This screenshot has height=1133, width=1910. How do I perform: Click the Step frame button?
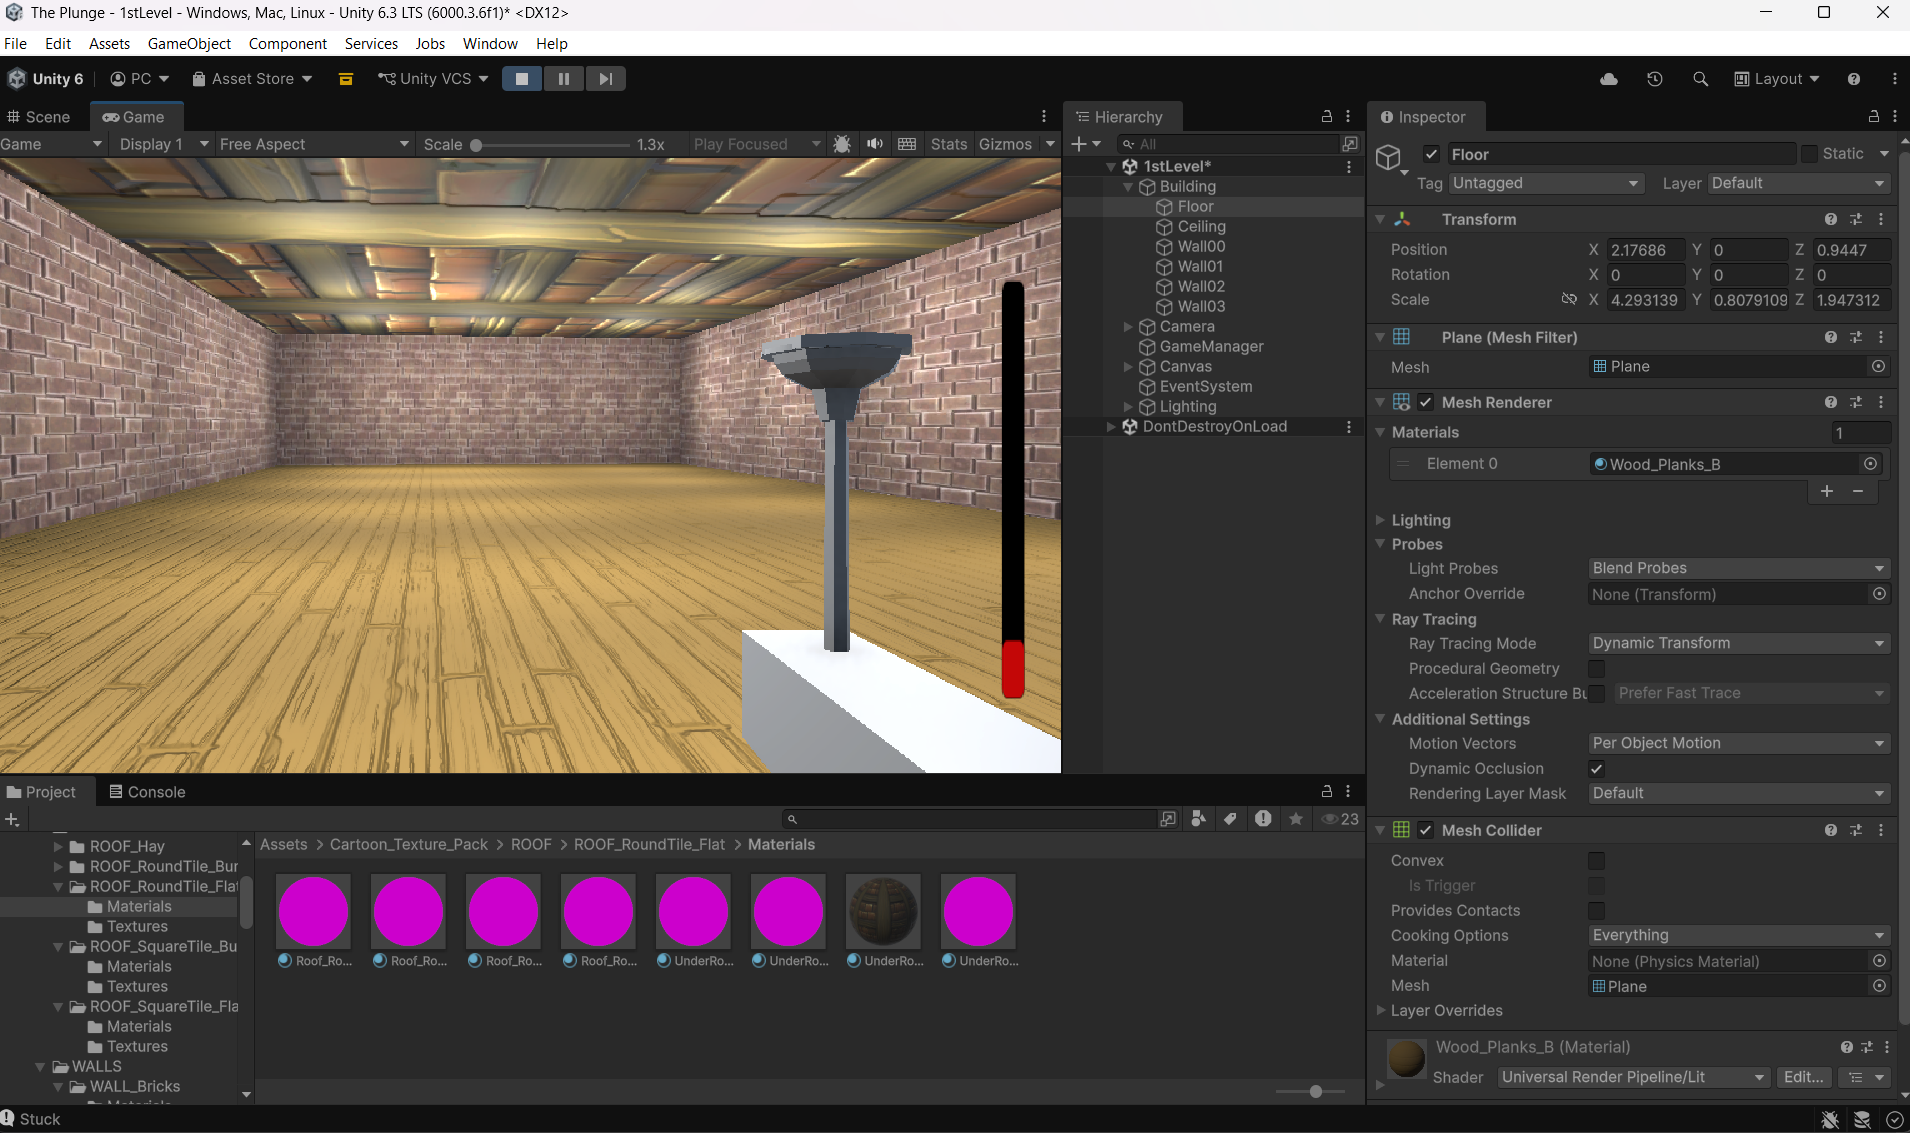606,79
